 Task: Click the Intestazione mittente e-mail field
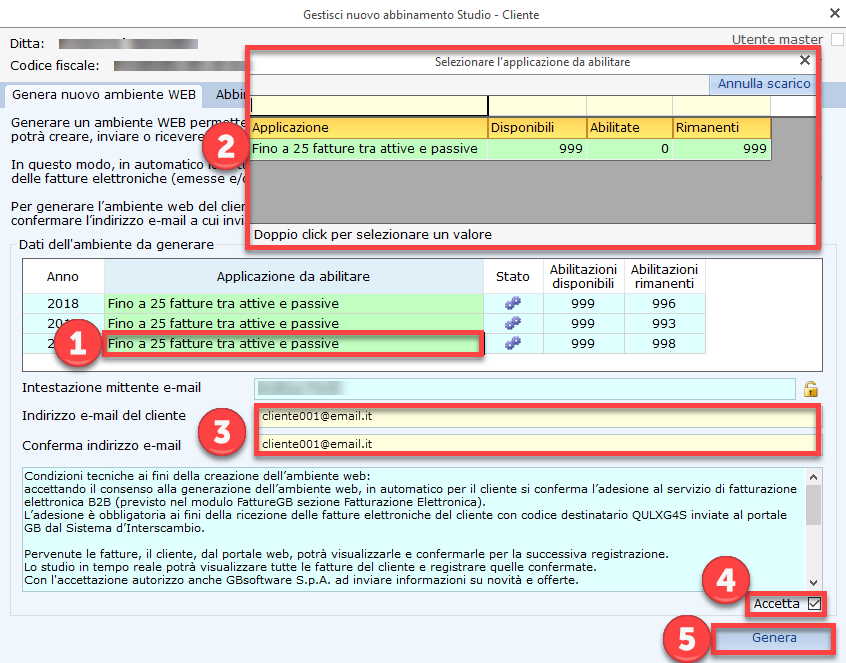(524, 388)
